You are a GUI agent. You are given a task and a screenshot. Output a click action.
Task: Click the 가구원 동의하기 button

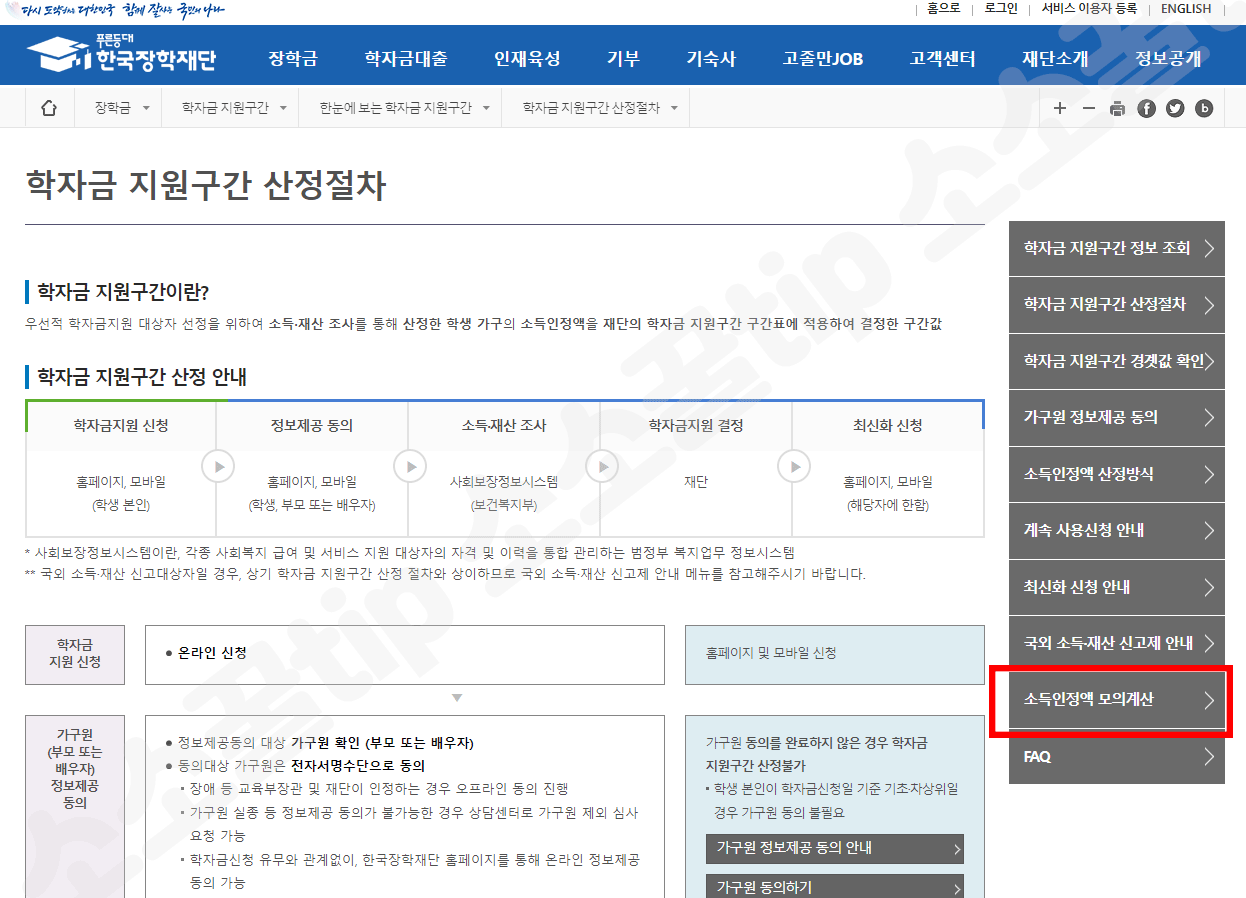click(835, 888)
